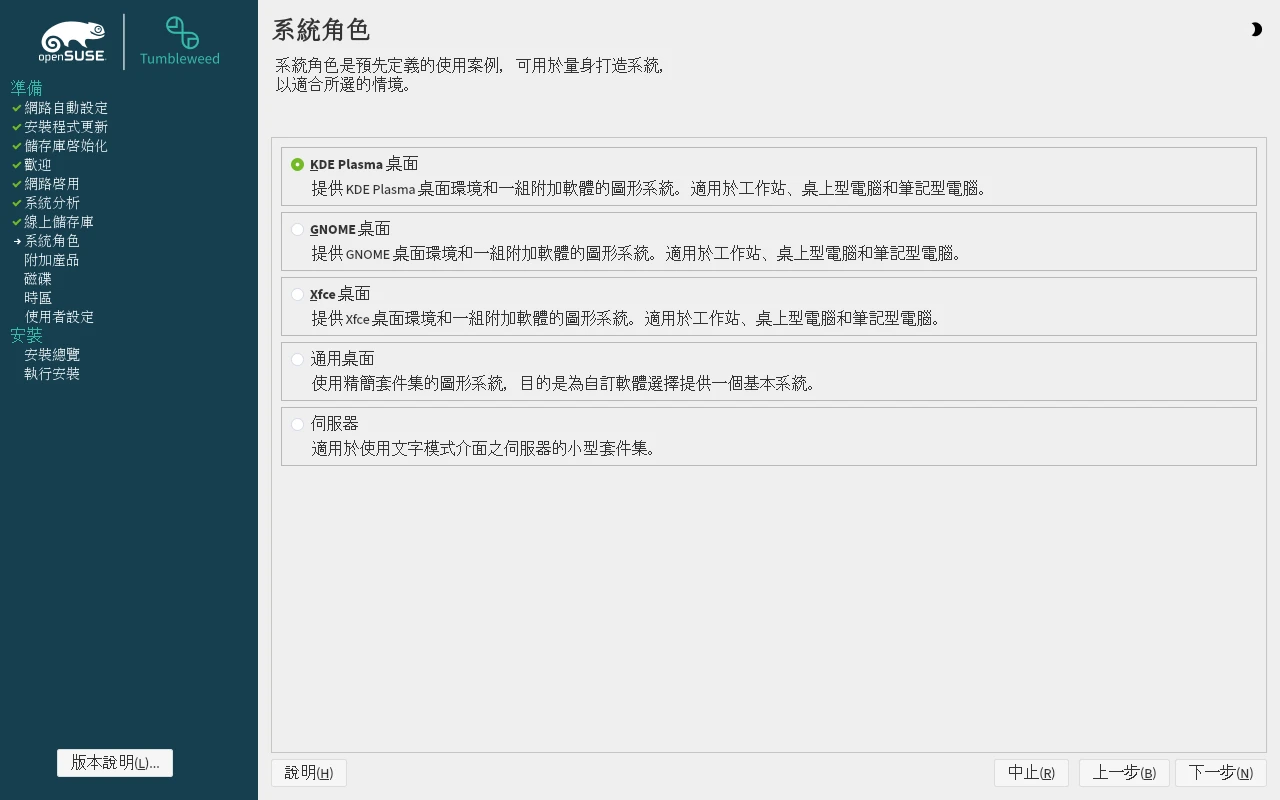Click the Xfce description line

point(627,318)
